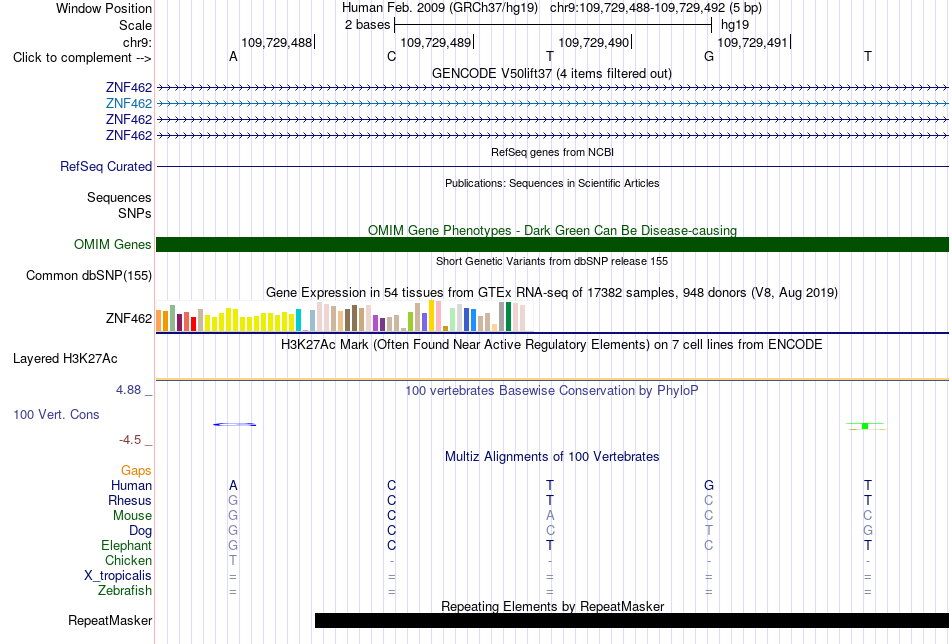This screenshot has height=644, width=950.
Task: Select the X_tropicalis species label
Action: 118,576
